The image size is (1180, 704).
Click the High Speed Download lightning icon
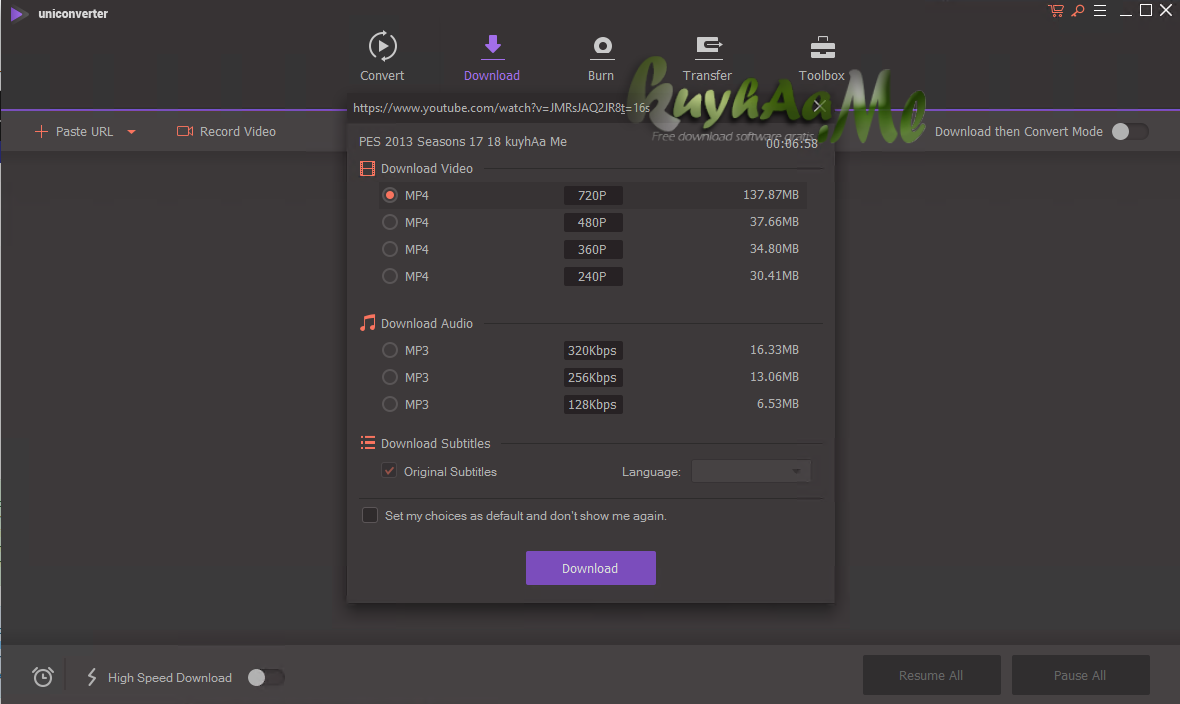(92, 677)
